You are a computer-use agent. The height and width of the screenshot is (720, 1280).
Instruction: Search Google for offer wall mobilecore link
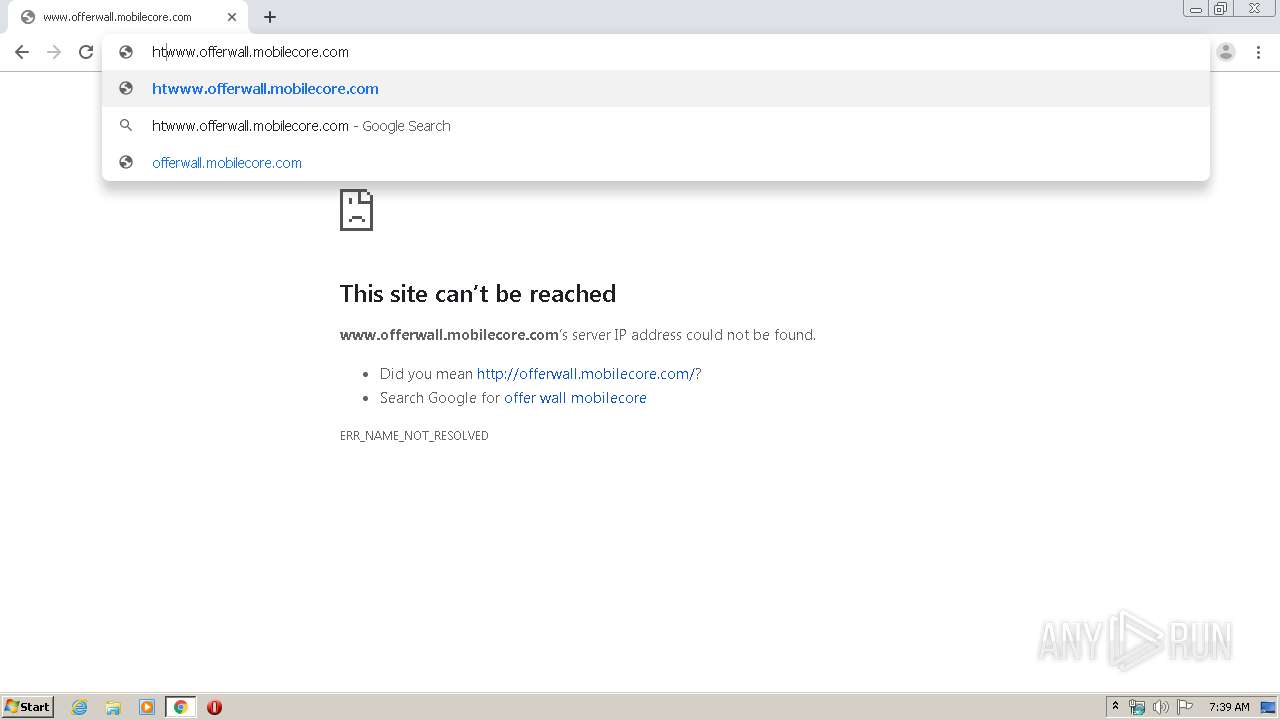[575, 397]
